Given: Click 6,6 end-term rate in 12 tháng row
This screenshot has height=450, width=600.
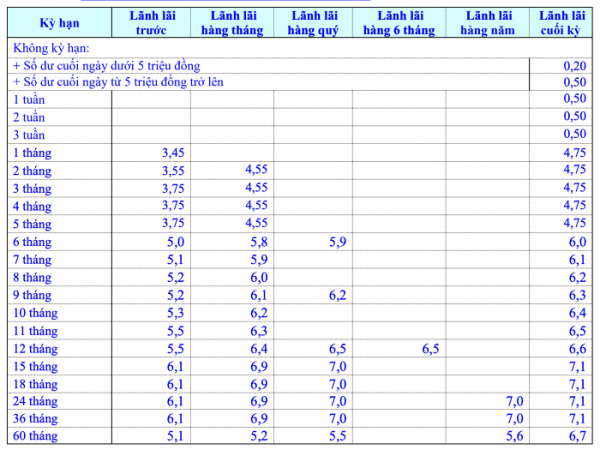Looking at the screenshot, I should (x=577, y=349).
